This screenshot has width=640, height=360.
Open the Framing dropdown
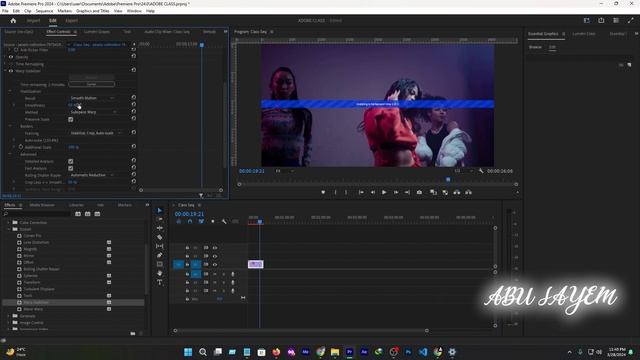click(x=96, y=133)
